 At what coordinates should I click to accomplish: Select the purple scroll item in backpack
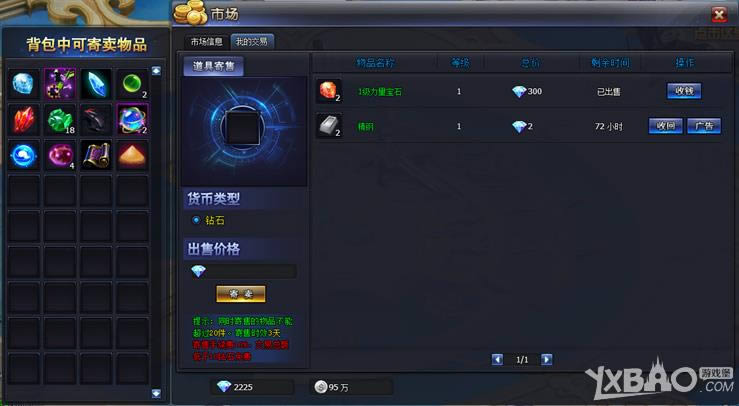pyautogui.click(x=96, y=155)
